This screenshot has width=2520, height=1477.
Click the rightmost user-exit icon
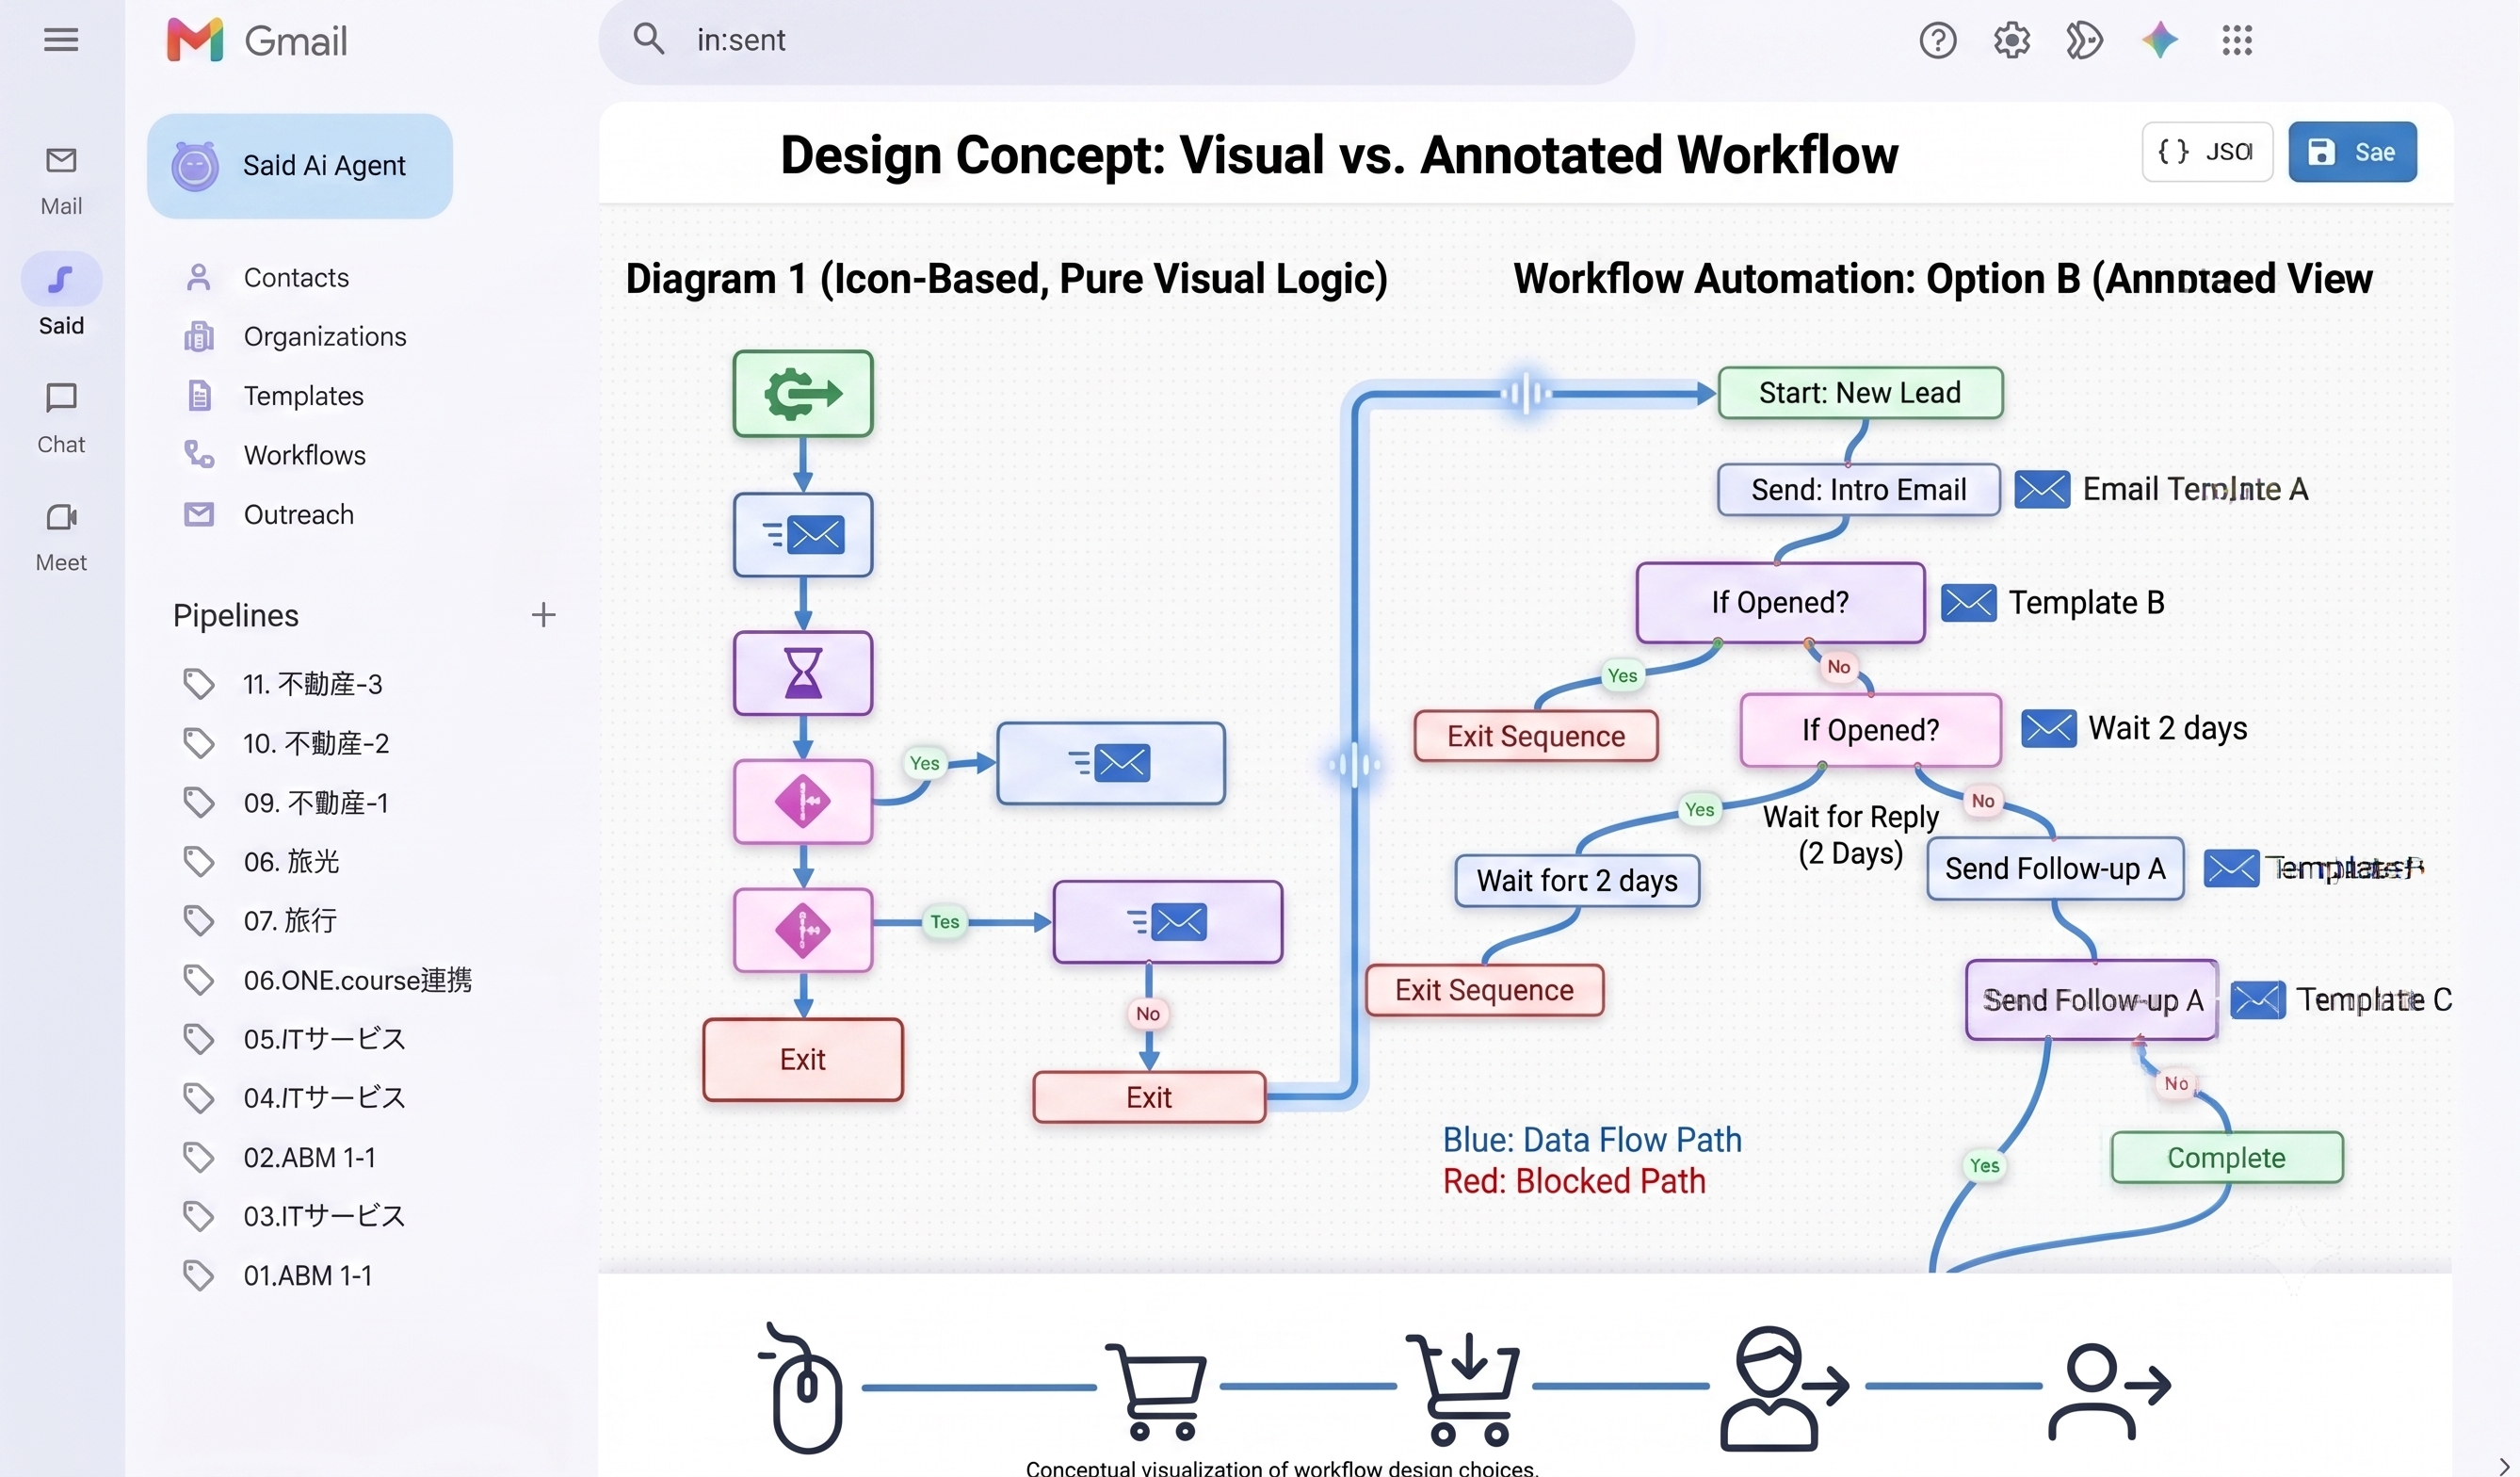[x=2109, y=1391]
